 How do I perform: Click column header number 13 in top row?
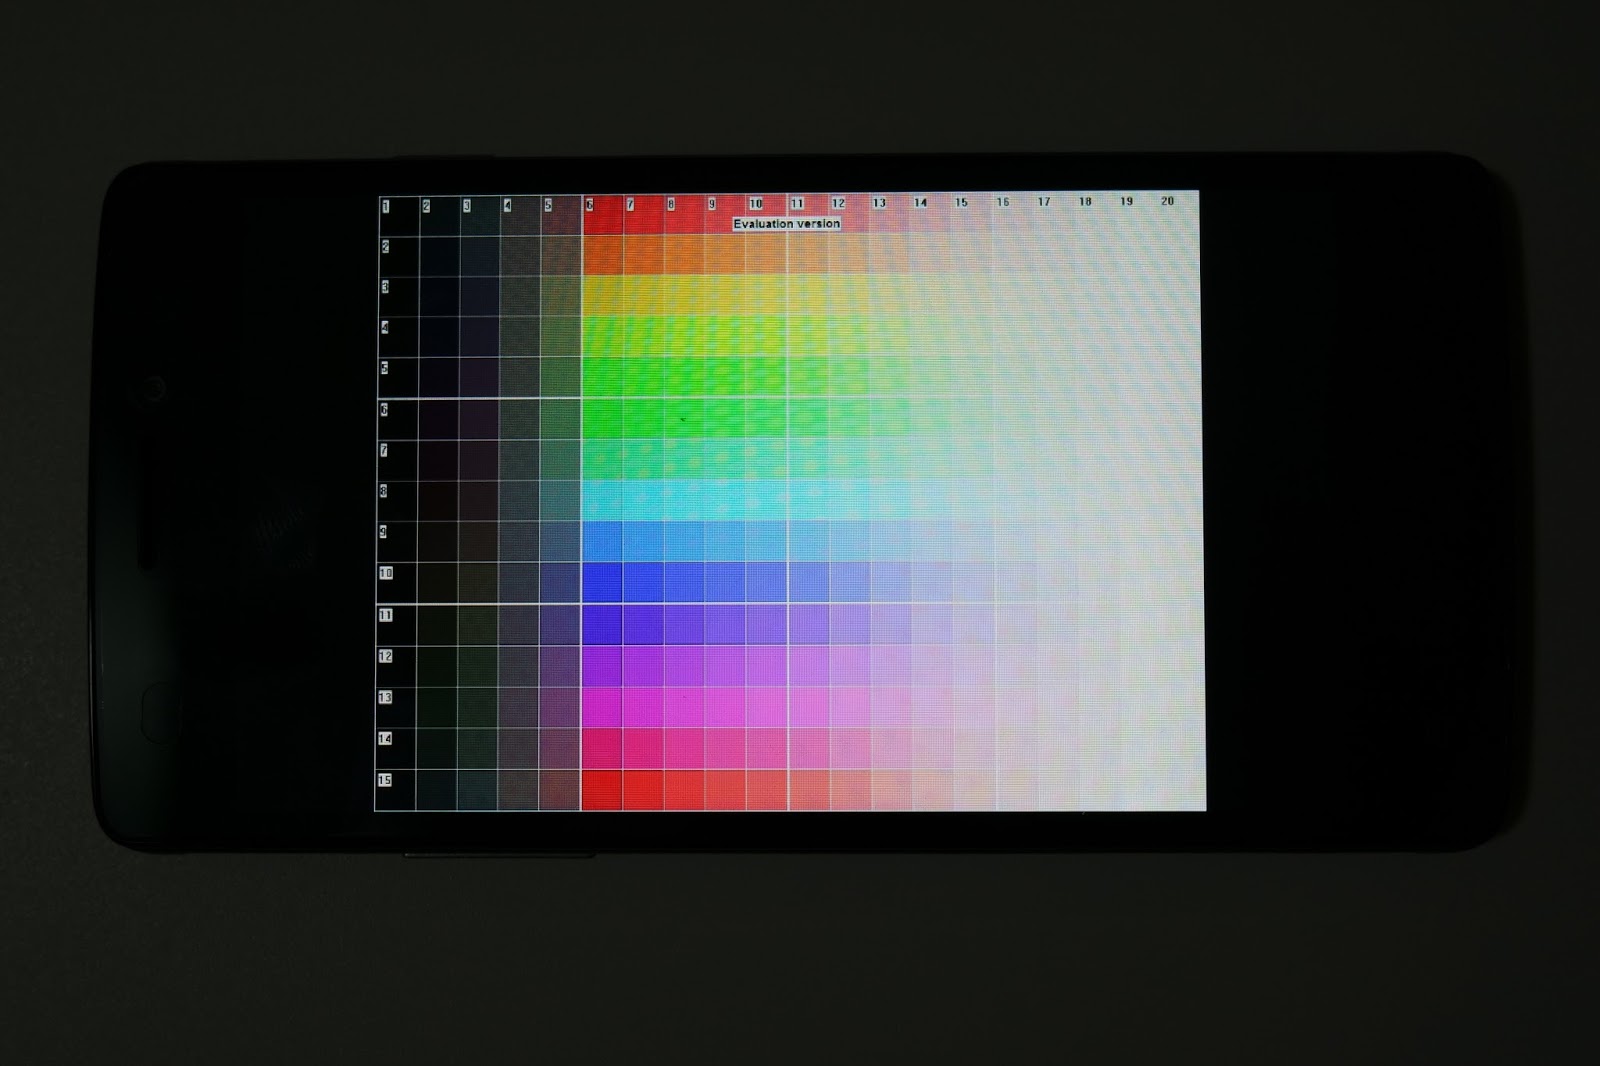(x=879, y=203)
